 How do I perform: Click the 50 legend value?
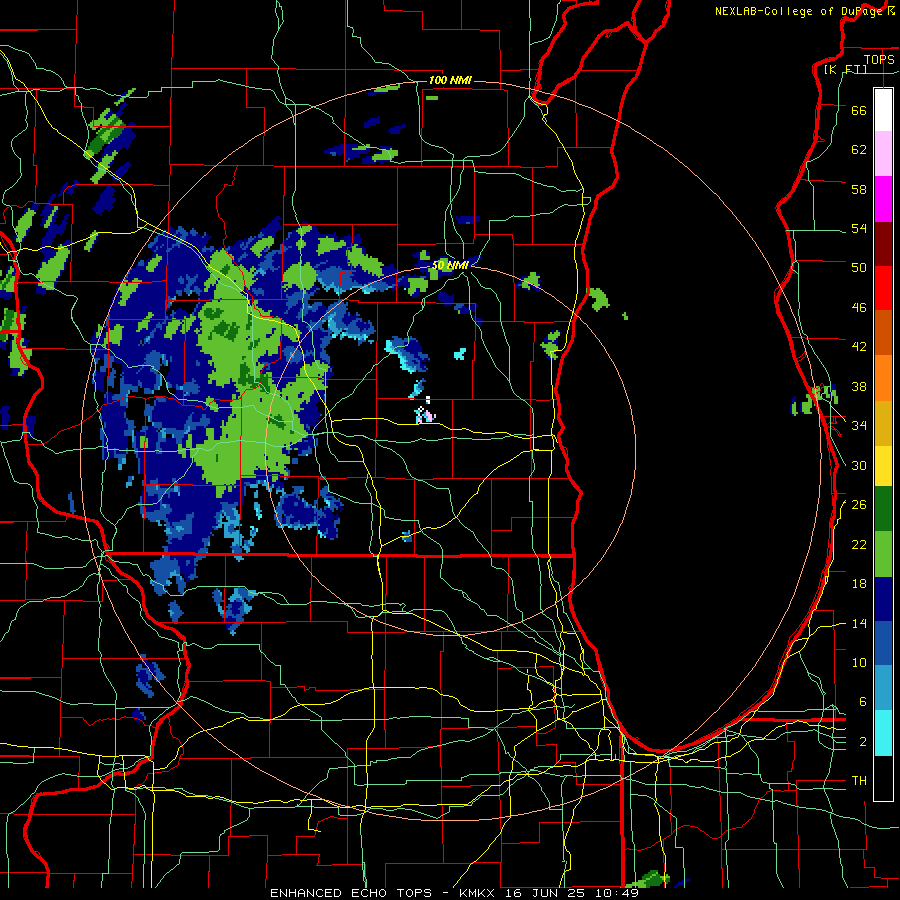pos(859,268)
